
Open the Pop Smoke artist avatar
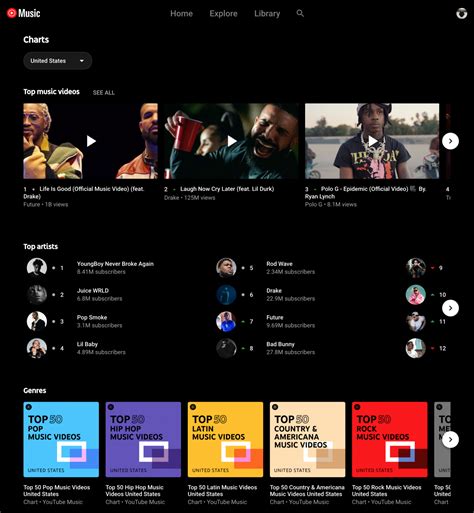pyautogui.click(x=37, y=321)
